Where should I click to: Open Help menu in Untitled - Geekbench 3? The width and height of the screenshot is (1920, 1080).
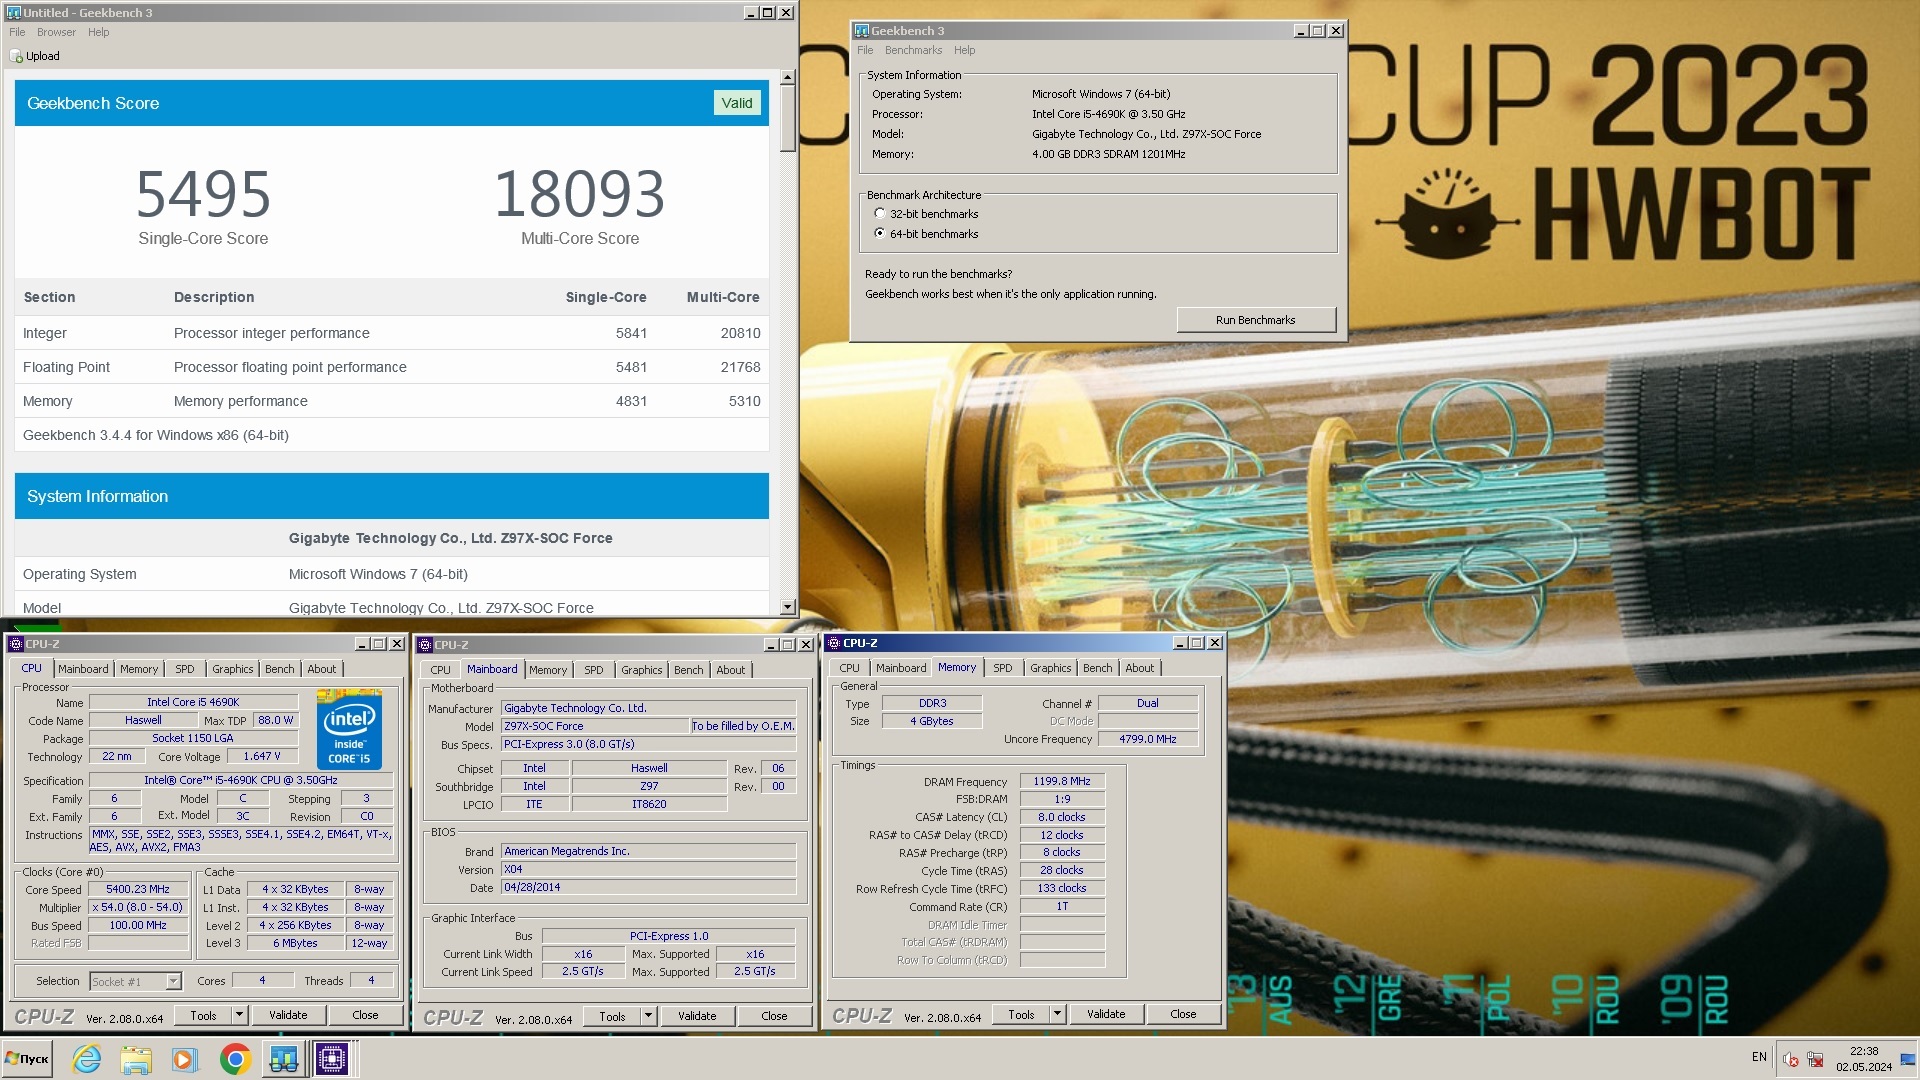tap(98, 32)
